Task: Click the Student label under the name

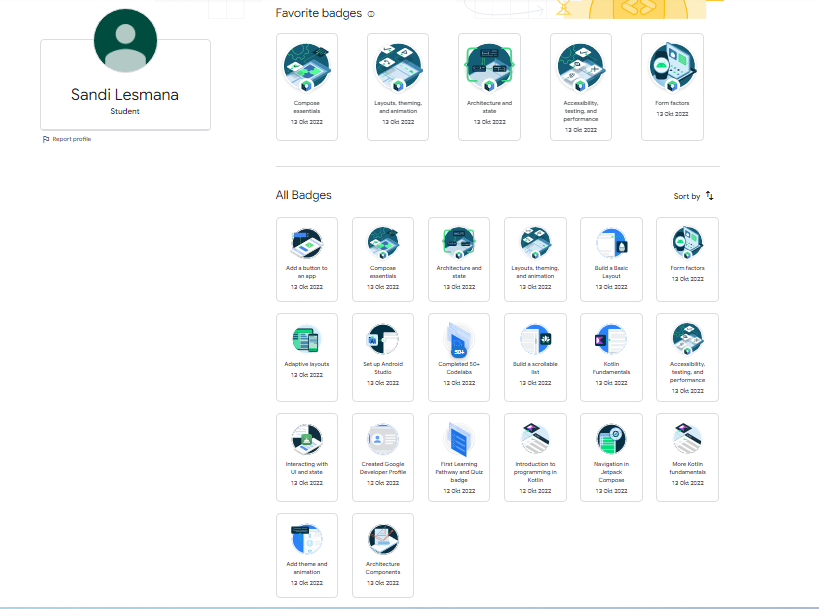Action: pos(125,111)
